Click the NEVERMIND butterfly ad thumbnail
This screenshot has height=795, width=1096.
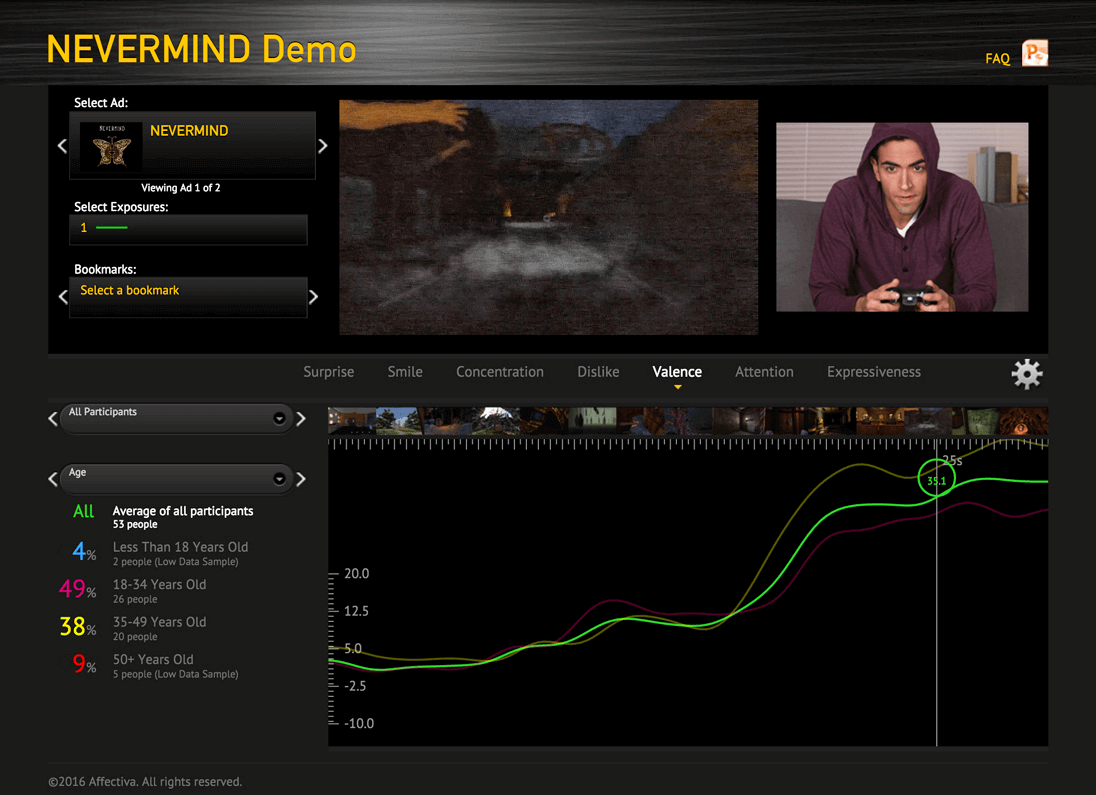coord(111,145)
